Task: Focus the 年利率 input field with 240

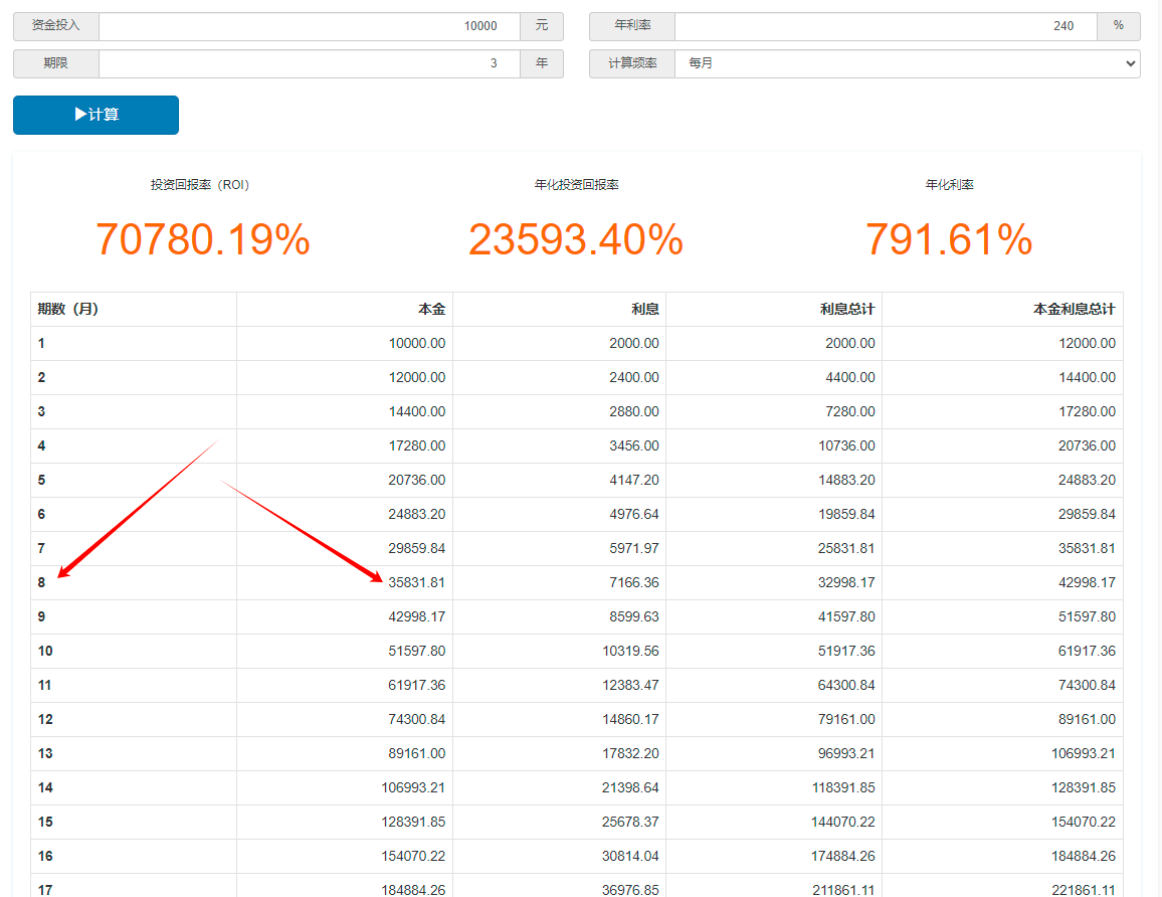Action: coord(886,26)
